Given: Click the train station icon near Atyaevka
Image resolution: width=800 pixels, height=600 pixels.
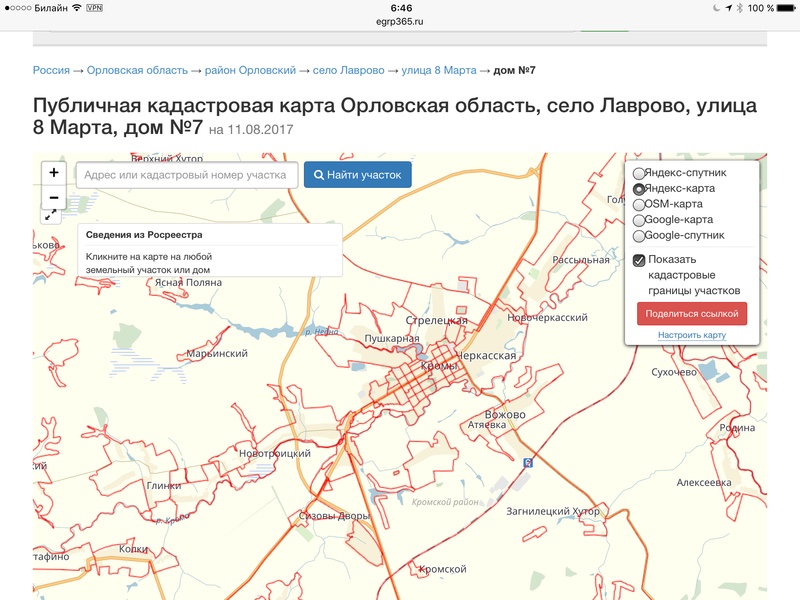Looking at the screenshot, I should click(x=528, y=463).
